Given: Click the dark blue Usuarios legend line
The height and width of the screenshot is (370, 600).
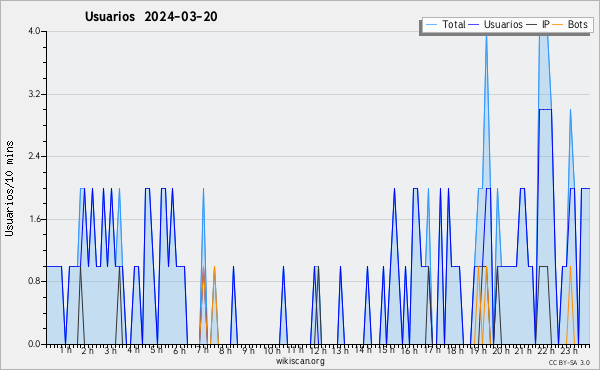Looking at the screenshot, I should (x=474, y=24).
